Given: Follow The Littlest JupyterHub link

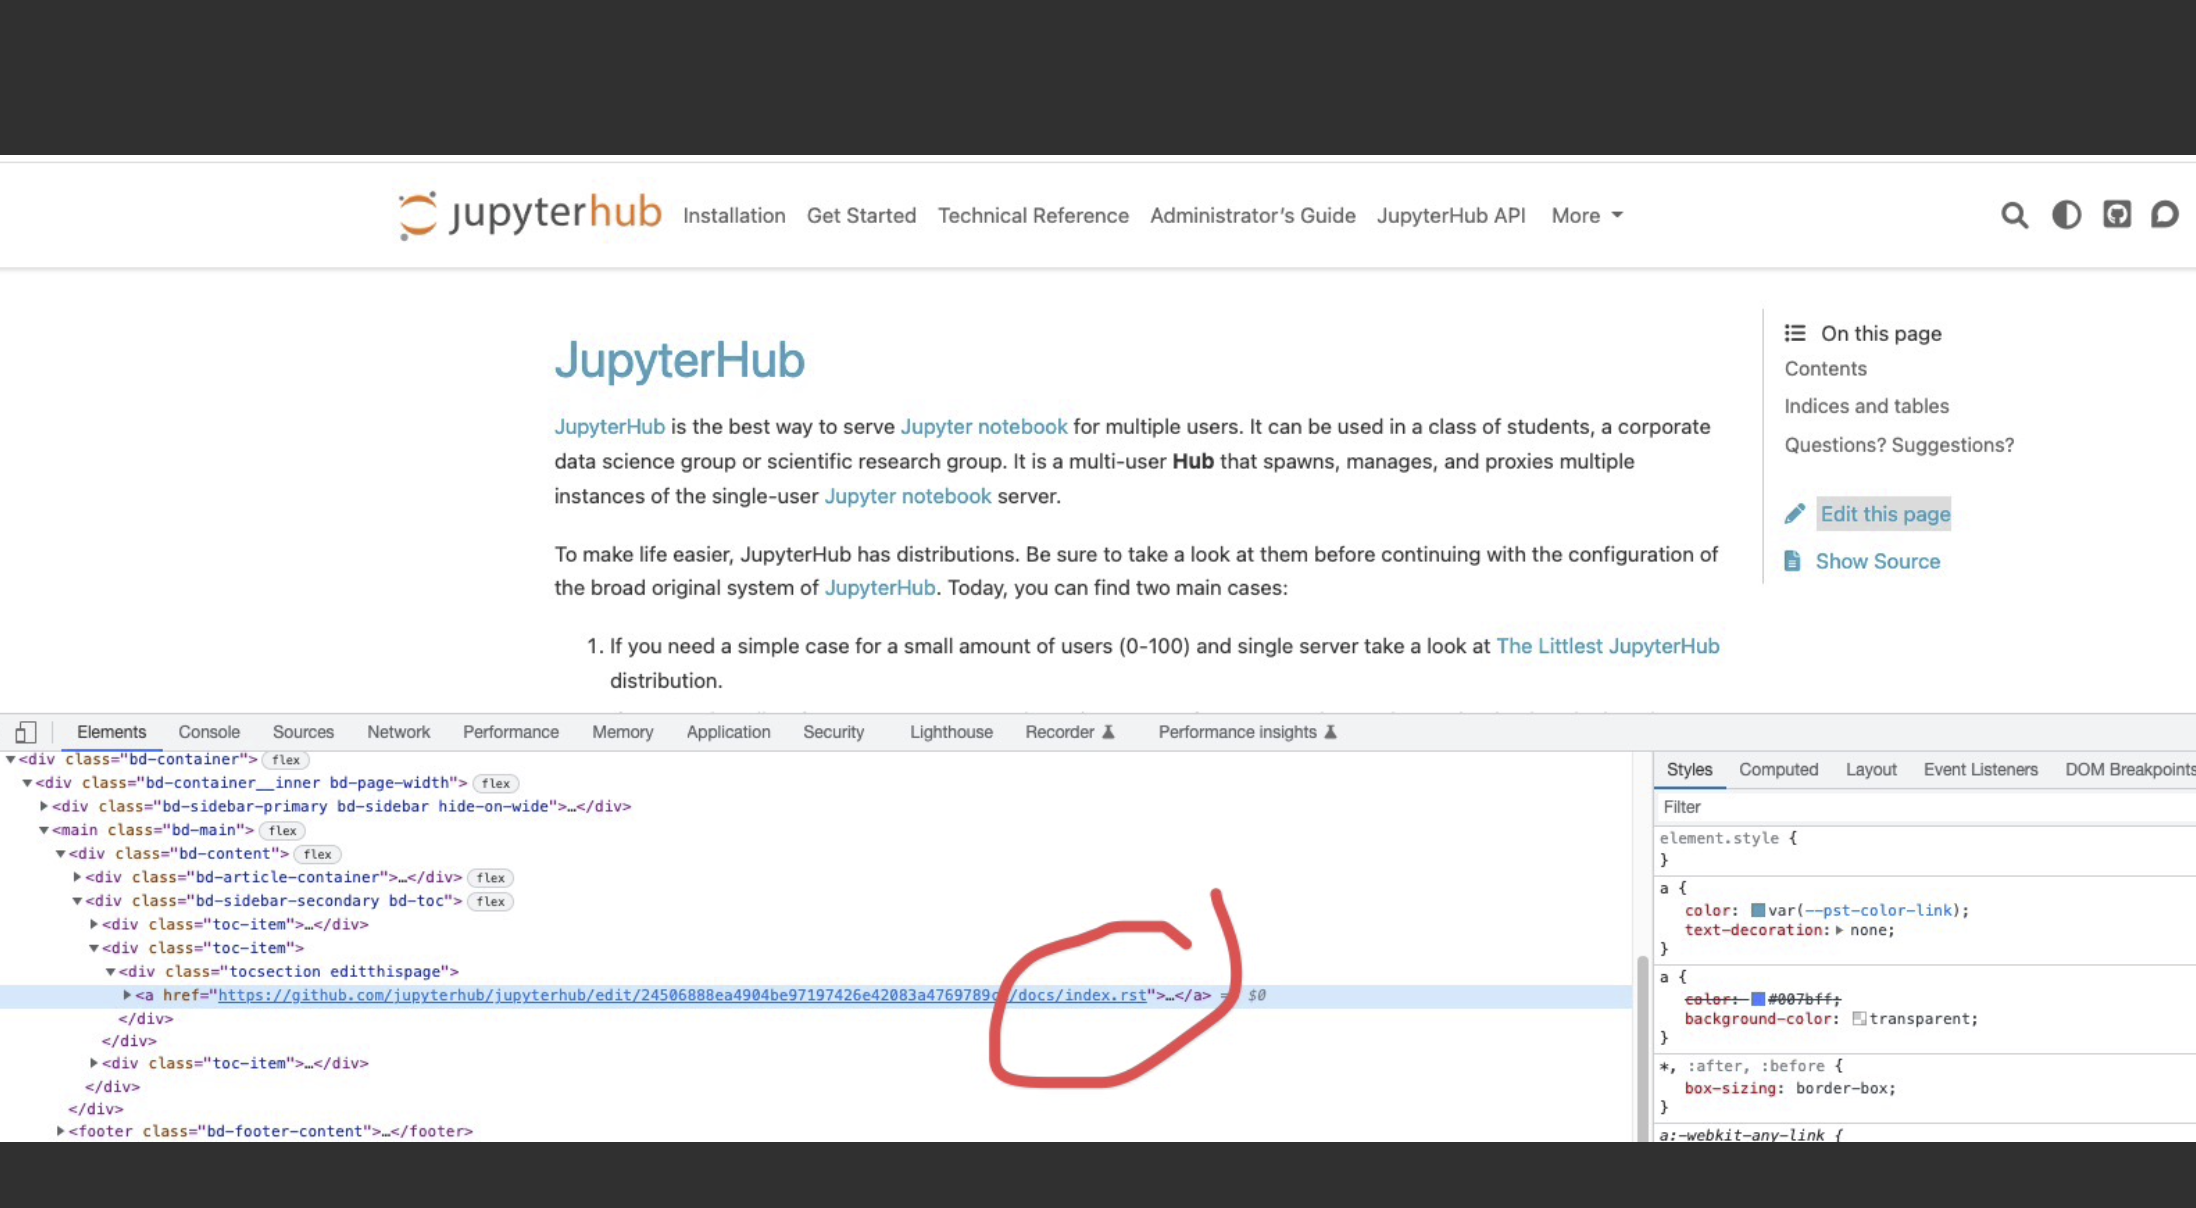Looking at the screenshot, I should tap(1607, 645).
